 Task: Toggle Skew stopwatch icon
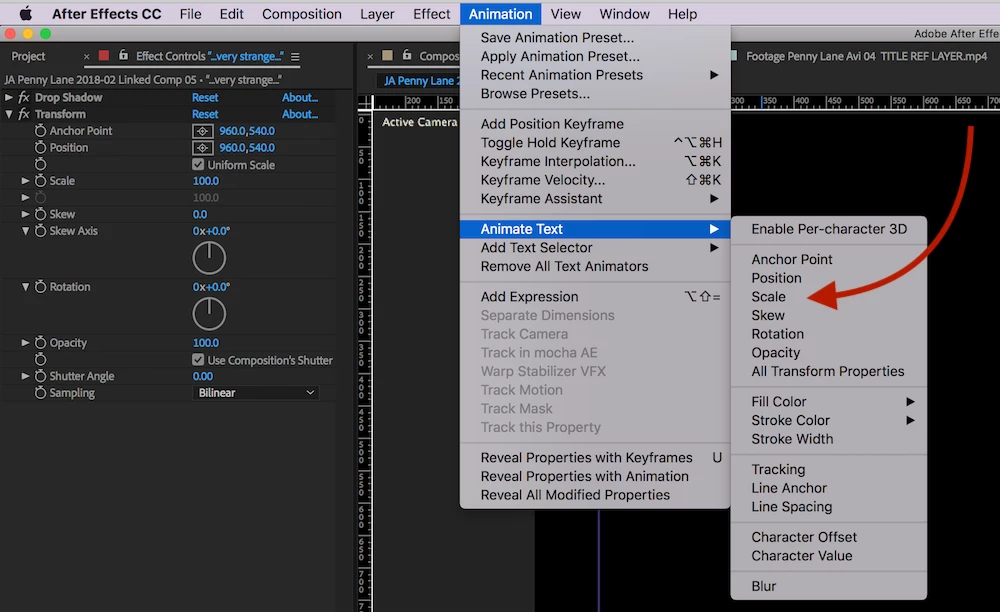point(40,214)
